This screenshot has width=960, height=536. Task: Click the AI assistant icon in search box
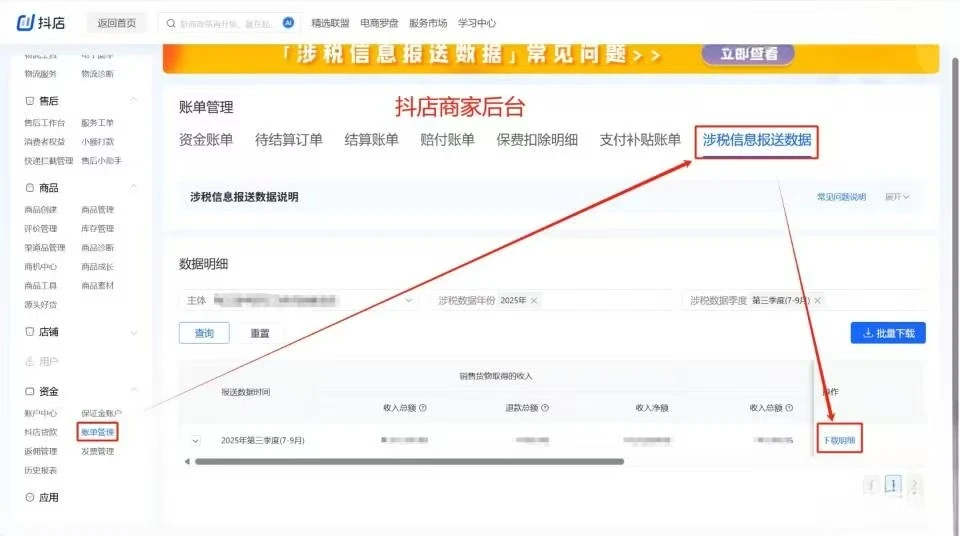tap(288, 22)
